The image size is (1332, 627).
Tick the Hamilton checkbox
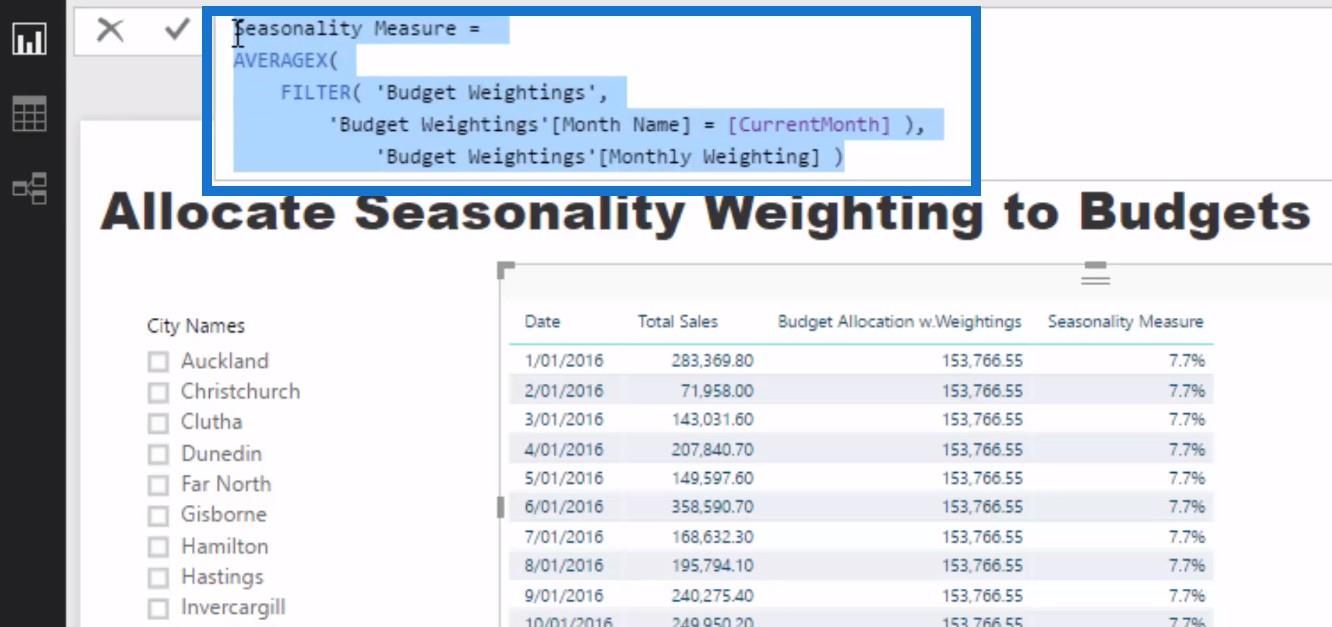158,548
